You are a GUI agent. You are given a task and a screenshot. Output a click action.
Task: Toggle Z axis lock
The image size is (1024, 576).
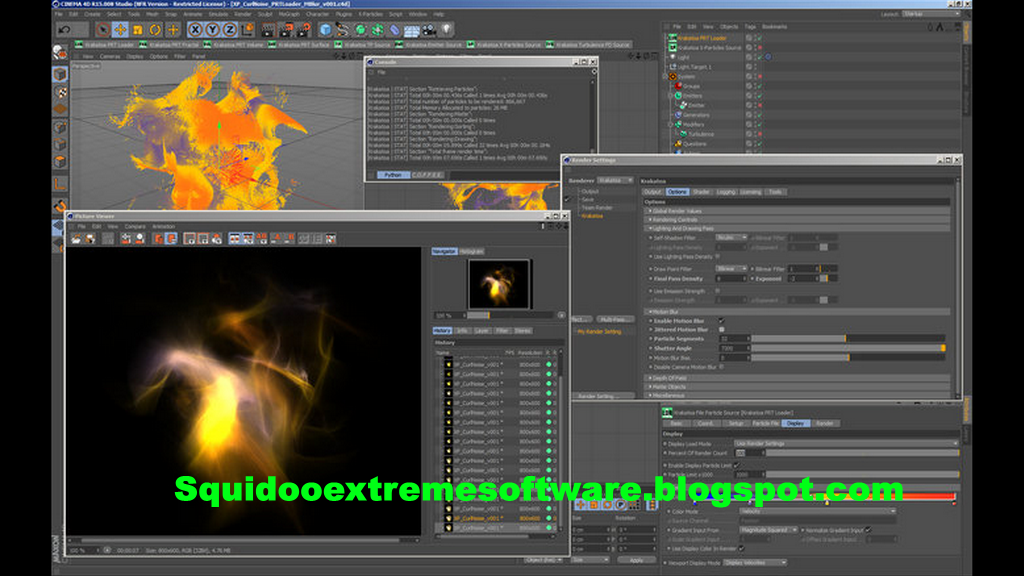tap(230, 29)
